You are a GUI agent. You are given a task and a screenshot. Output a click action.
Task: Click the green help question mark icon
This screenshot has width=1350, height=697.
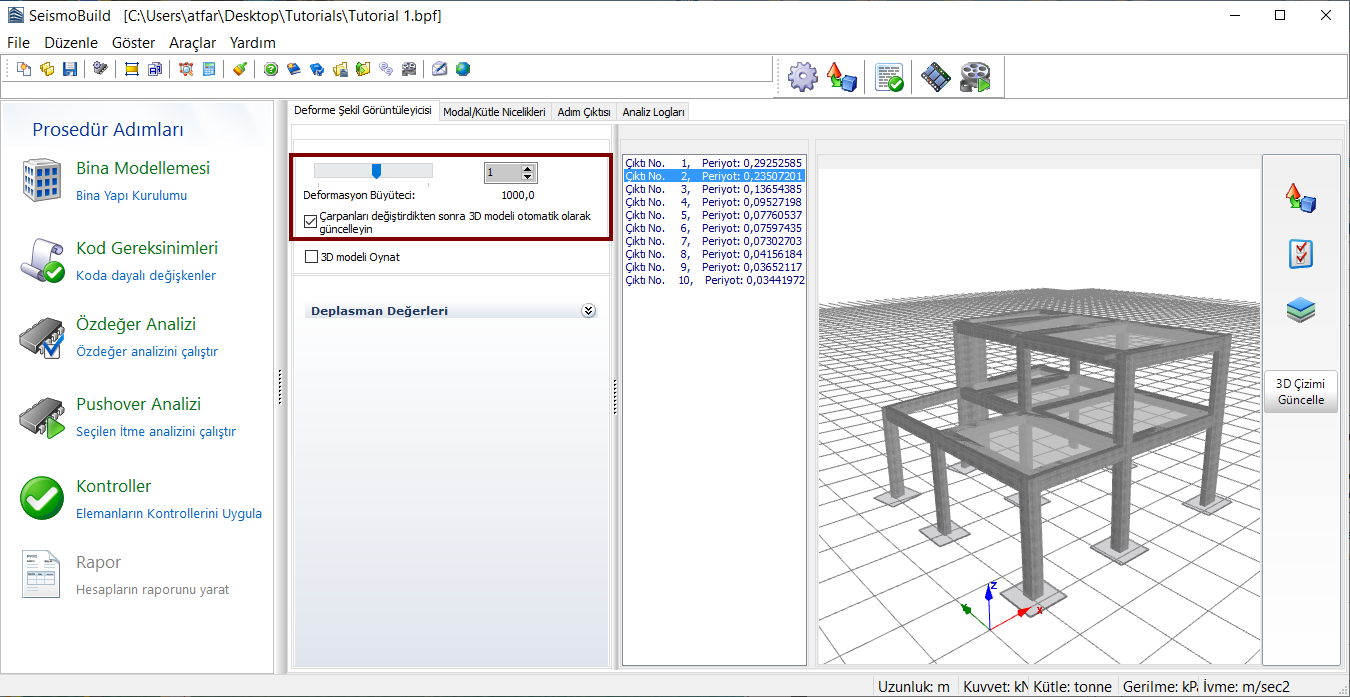point(271,69)
